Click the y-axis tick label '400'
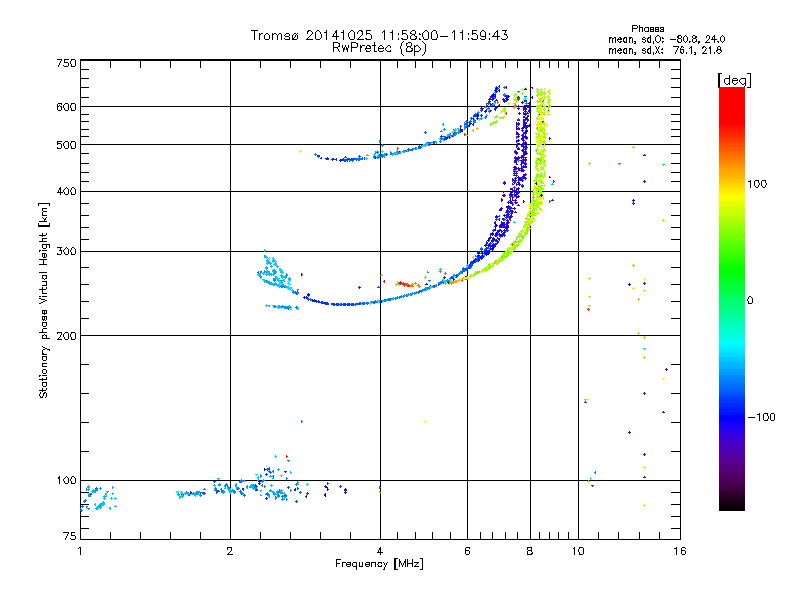The image size is (800, 600). tap(67, 191)
